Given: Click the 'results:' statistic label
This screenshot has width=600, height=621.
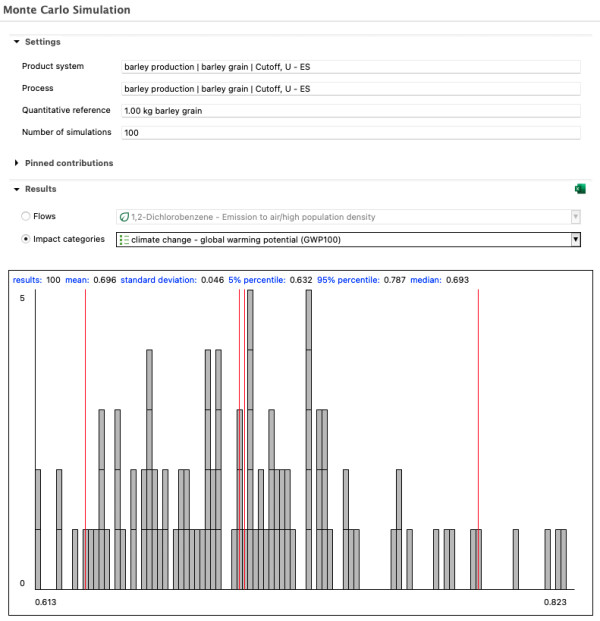Looking at the screenshot, I should pyautogui.click(x=27, y=280).
